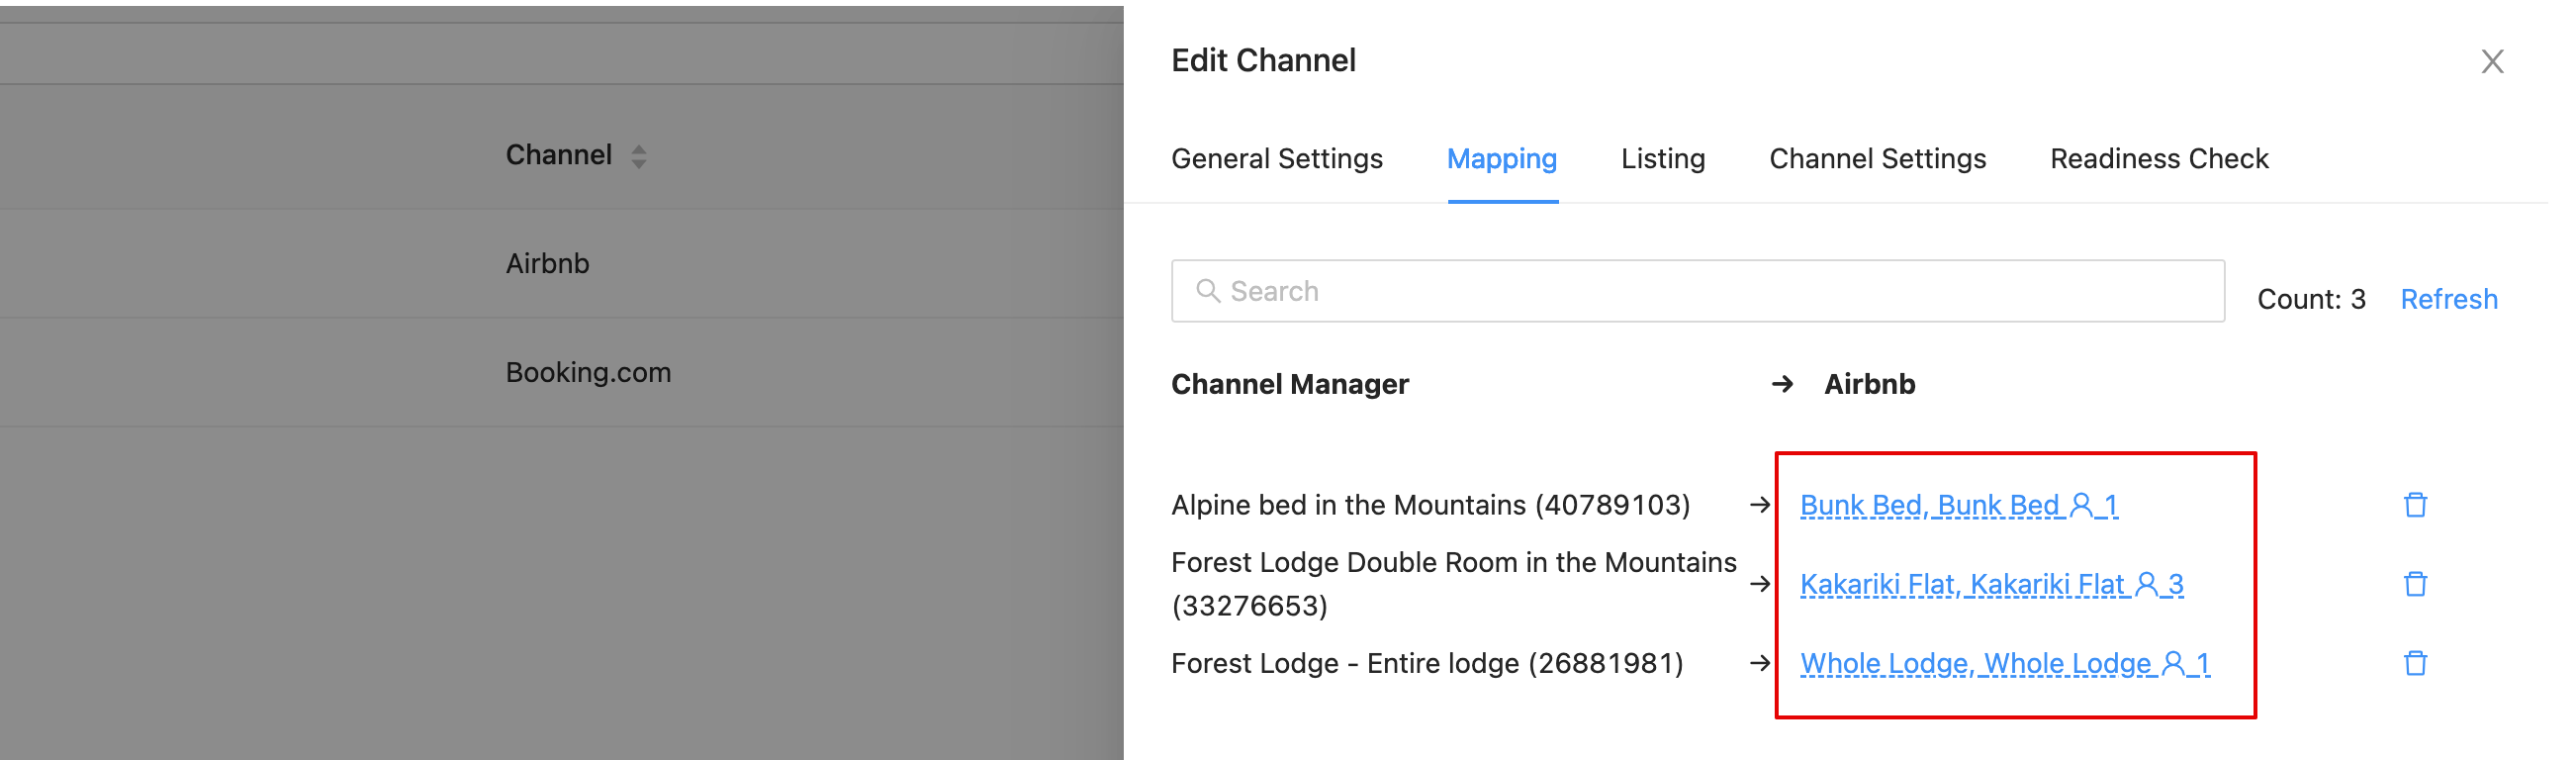2576x760 pixels.
Task: Open the Whole Lodge, Whole Lodge 1 link
Action: pos(2005,664)
